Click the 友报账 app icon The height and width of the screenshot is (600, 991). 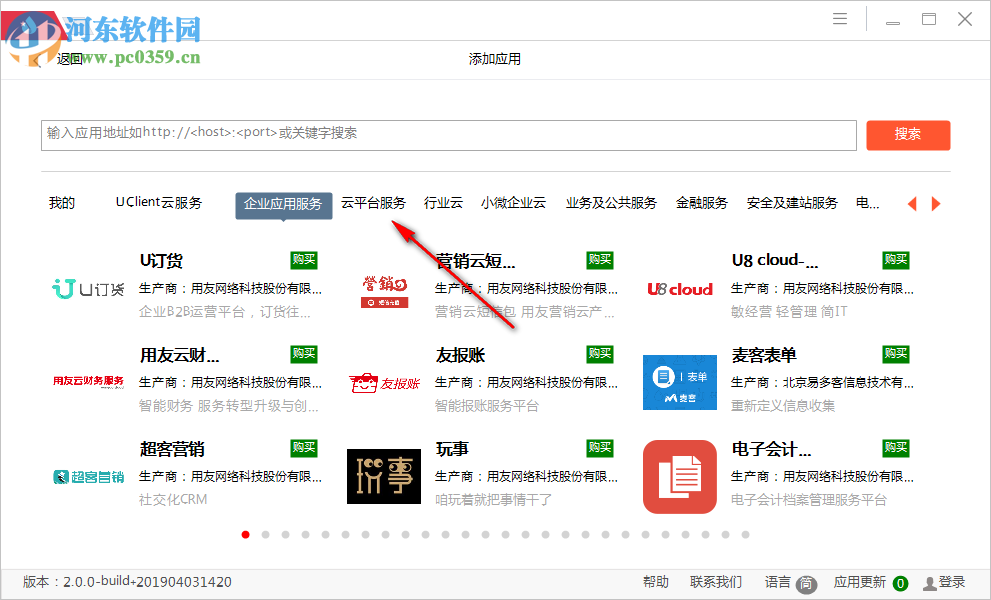click(383, 382)
